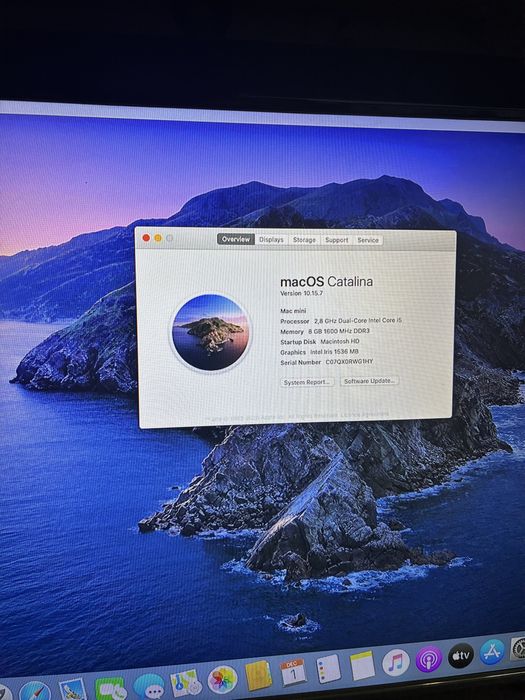Open the Support tab
525x700 pixels.
(337, 240)
